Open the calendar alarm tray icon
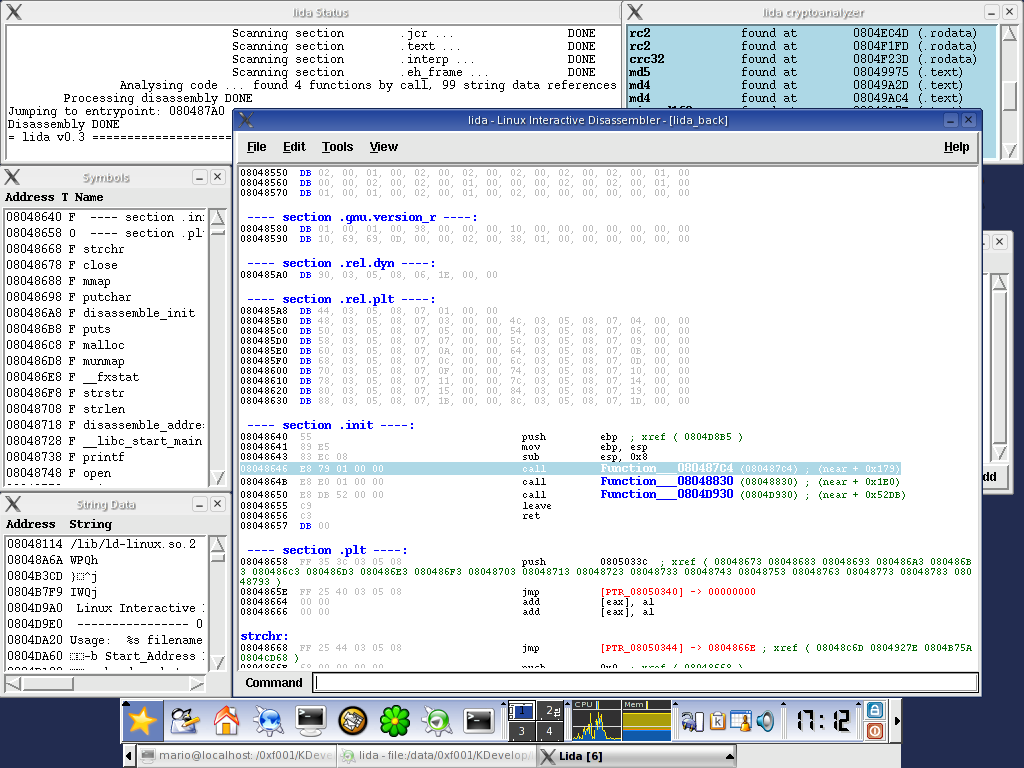1024x768 pixels. [x=741, y=721]
